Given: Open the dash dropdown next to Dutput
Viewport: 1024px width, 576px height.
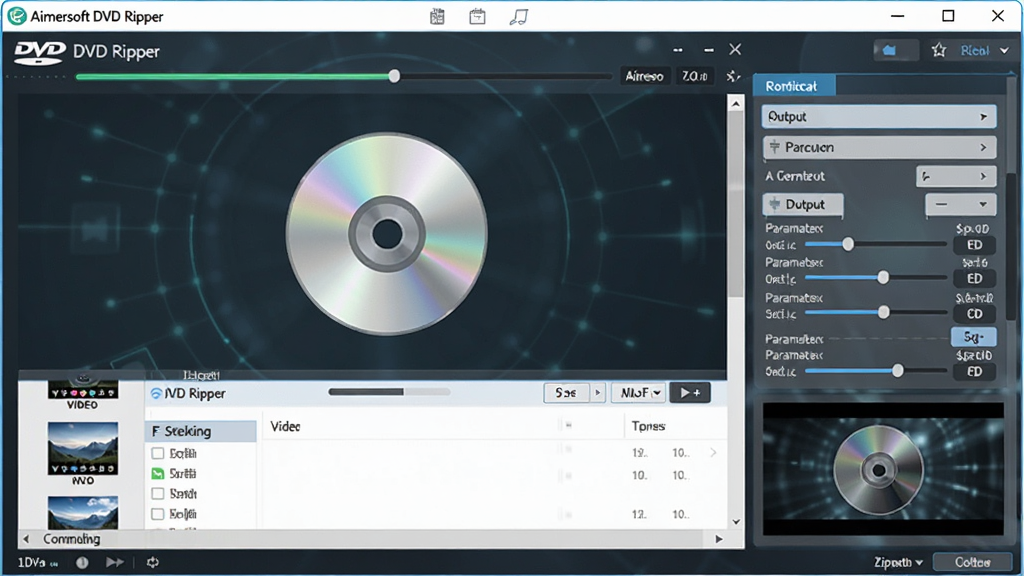Looking at the screenshot, I should tap(961, 204).
